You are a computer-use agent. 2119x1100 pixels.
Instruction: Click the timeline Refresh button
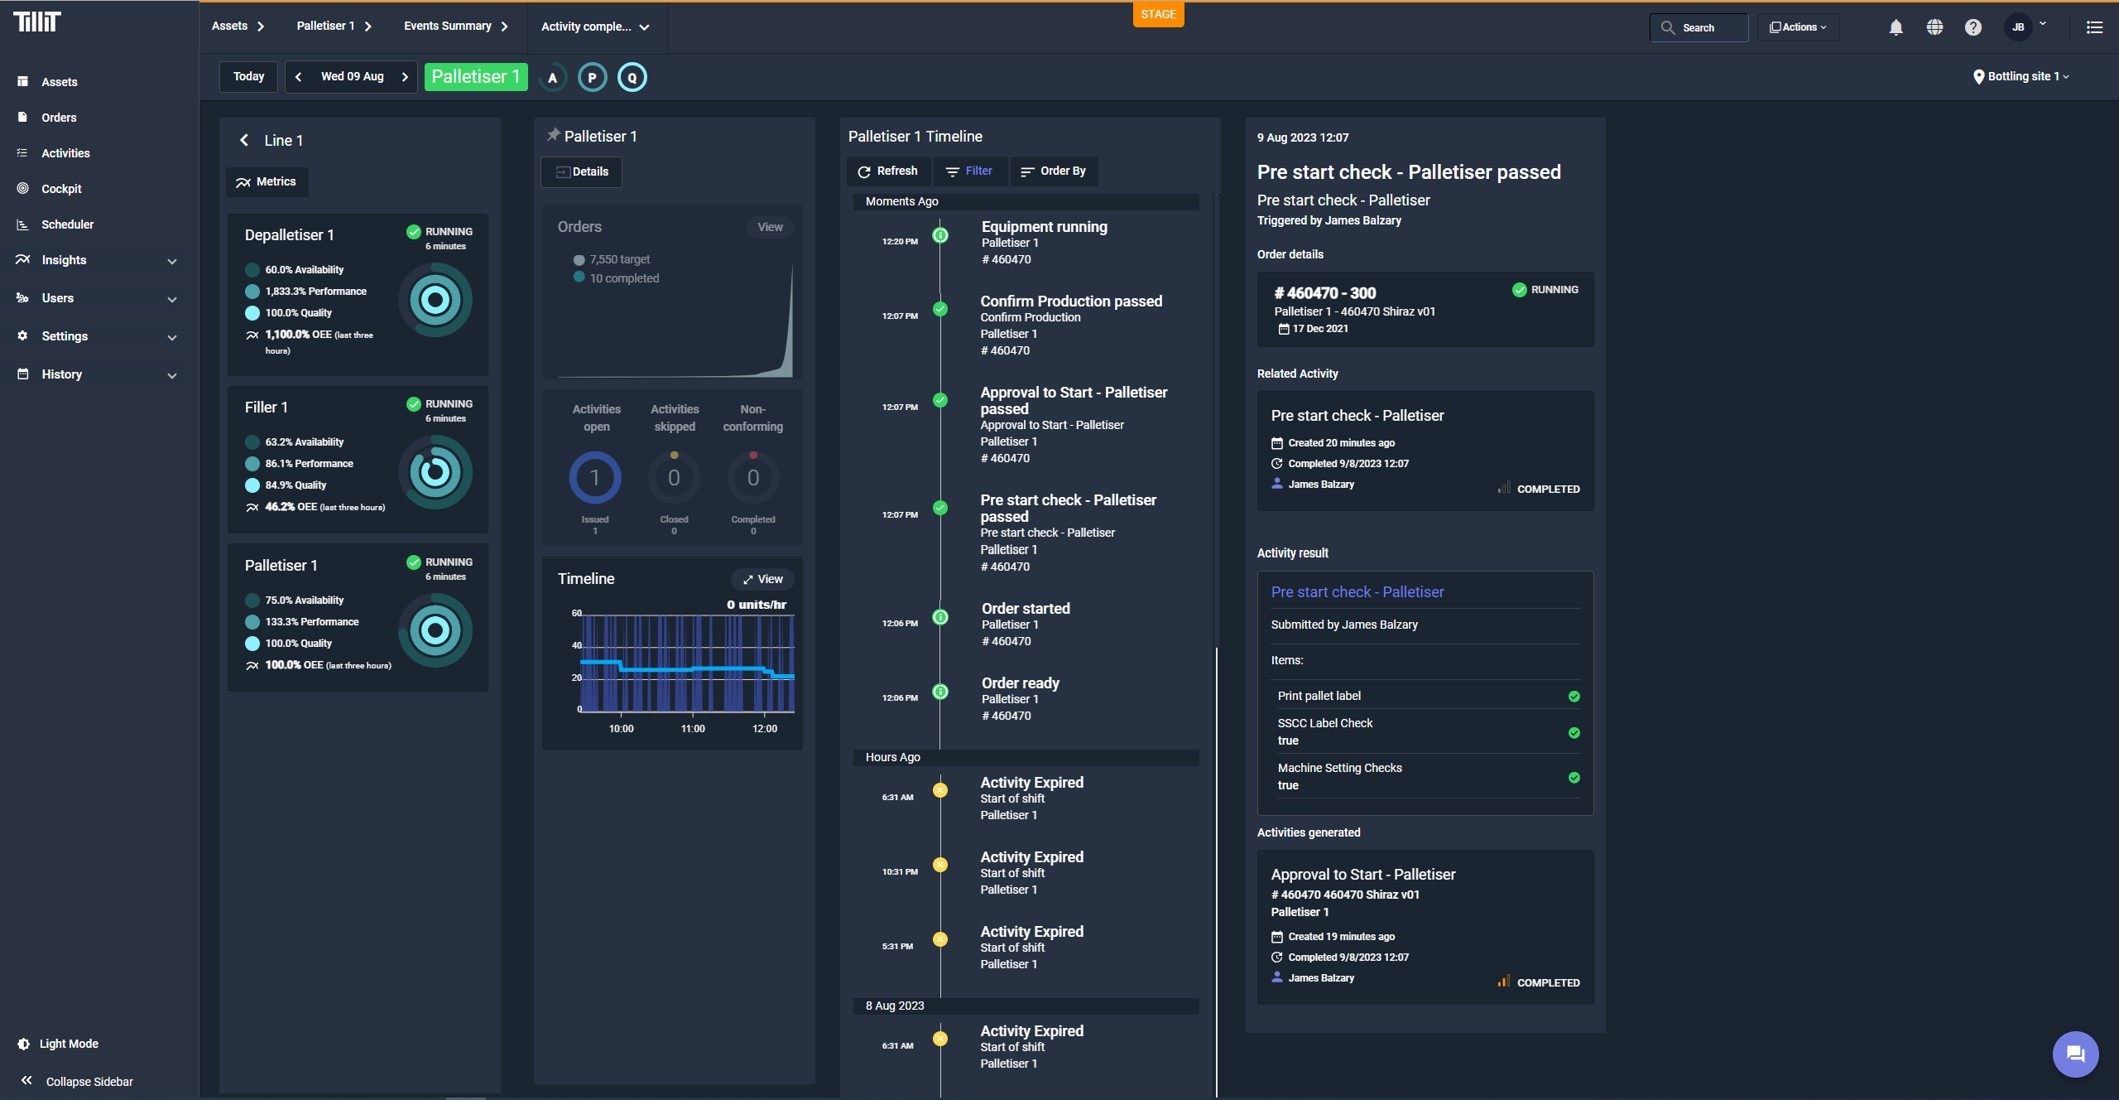pos(887,171)
